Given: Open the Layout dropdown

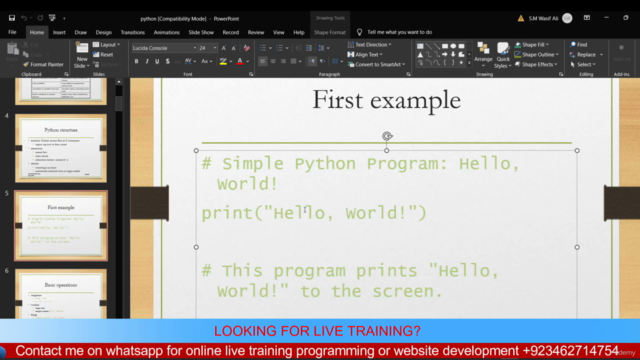Looking at the screenshot, I should point(107,44).
